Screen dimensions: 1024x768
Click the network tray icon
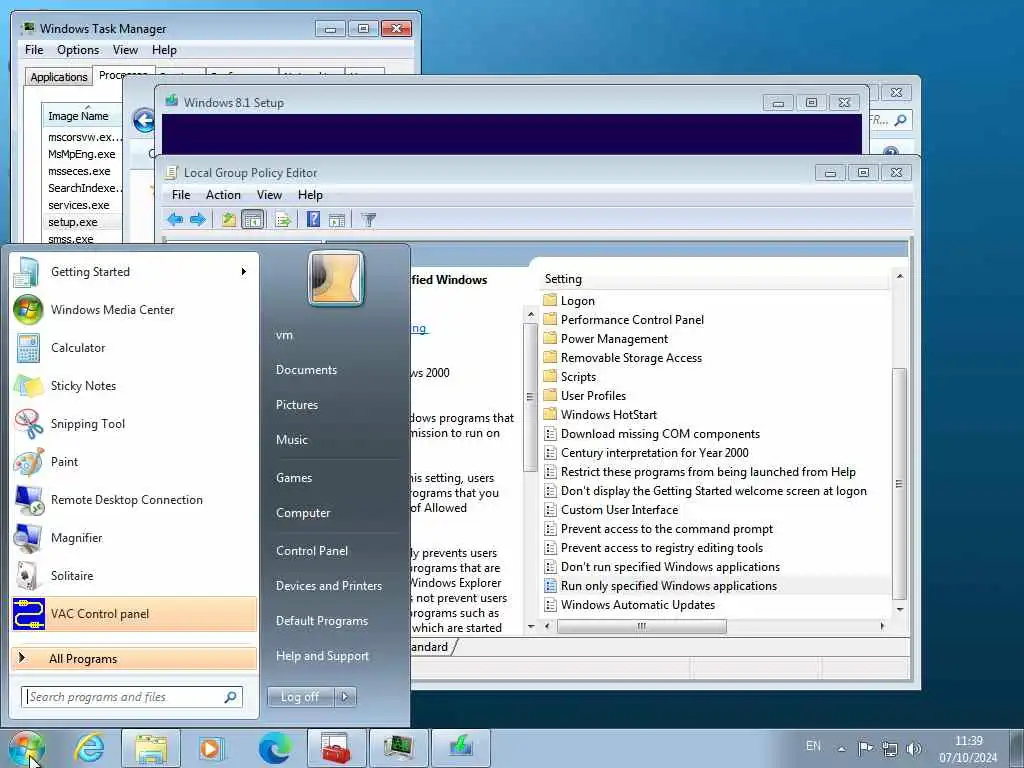click(x=889, y=748)
